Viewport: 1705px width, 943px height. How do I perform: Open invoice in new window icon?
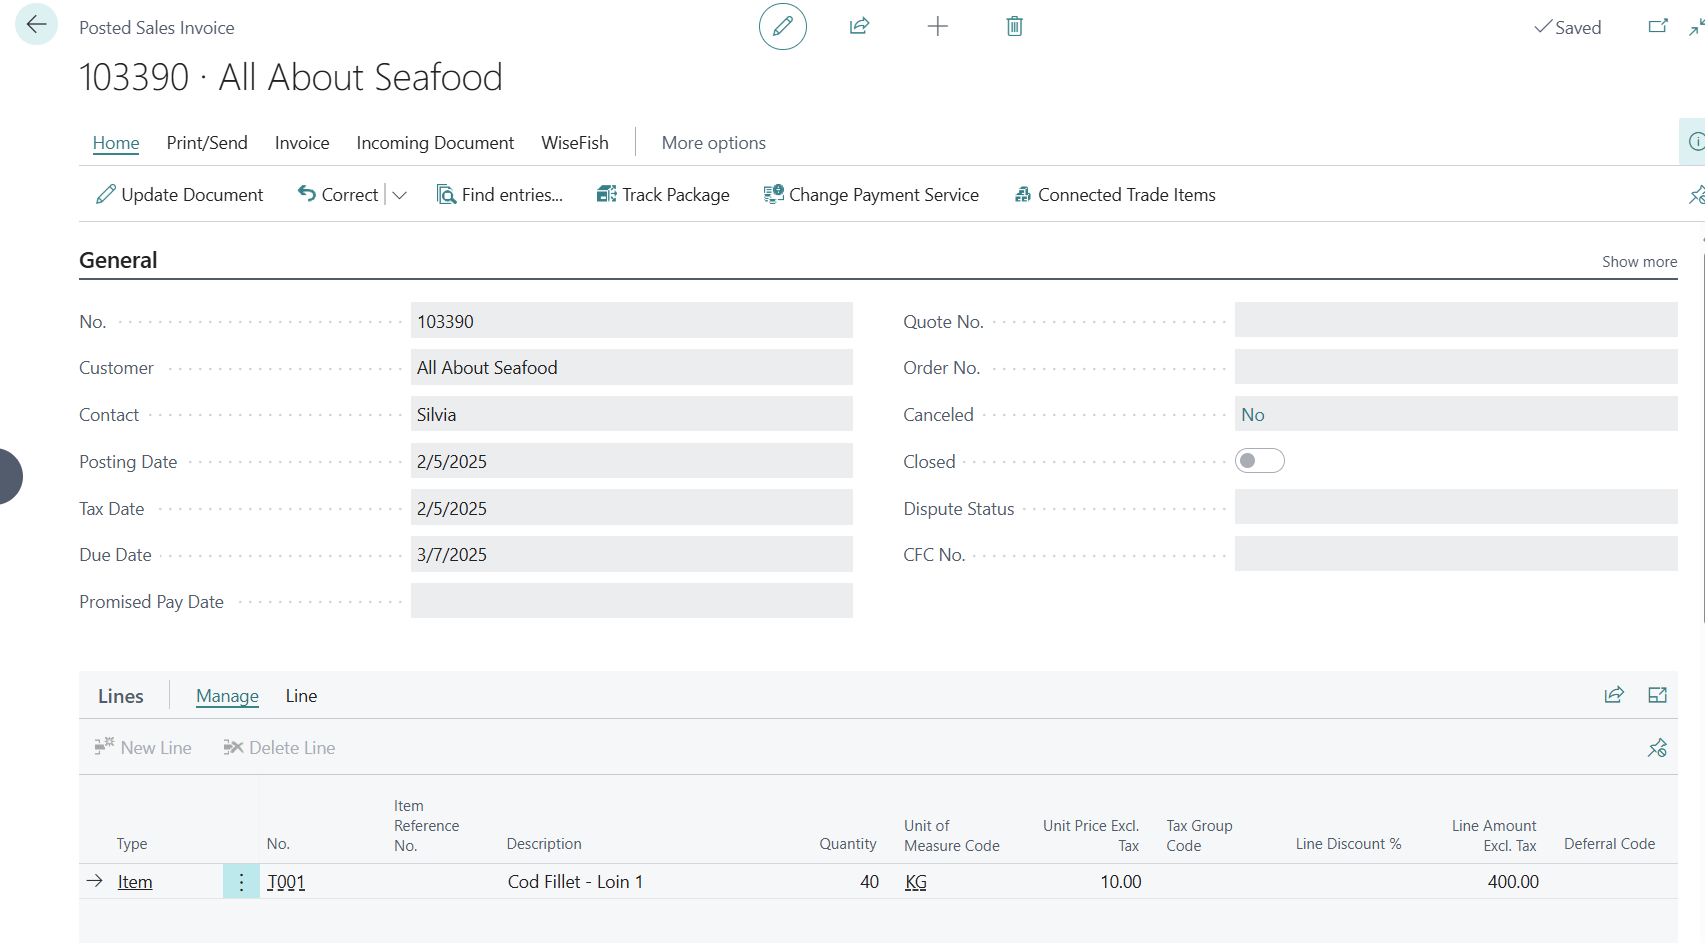[x=1657, y=26]
